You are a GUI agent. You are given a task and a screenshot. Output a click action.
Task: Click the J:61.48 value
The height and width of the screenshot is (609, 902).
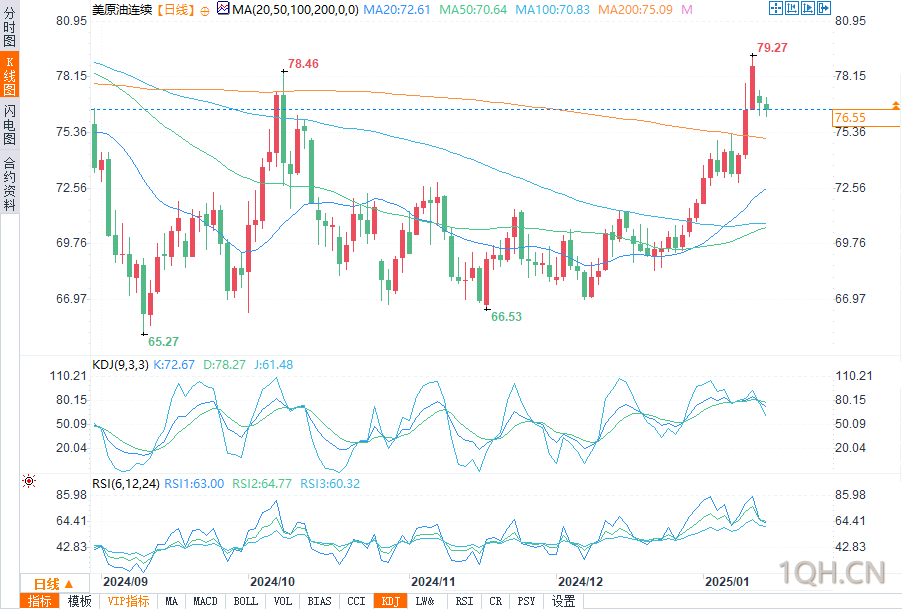(273, 365)
